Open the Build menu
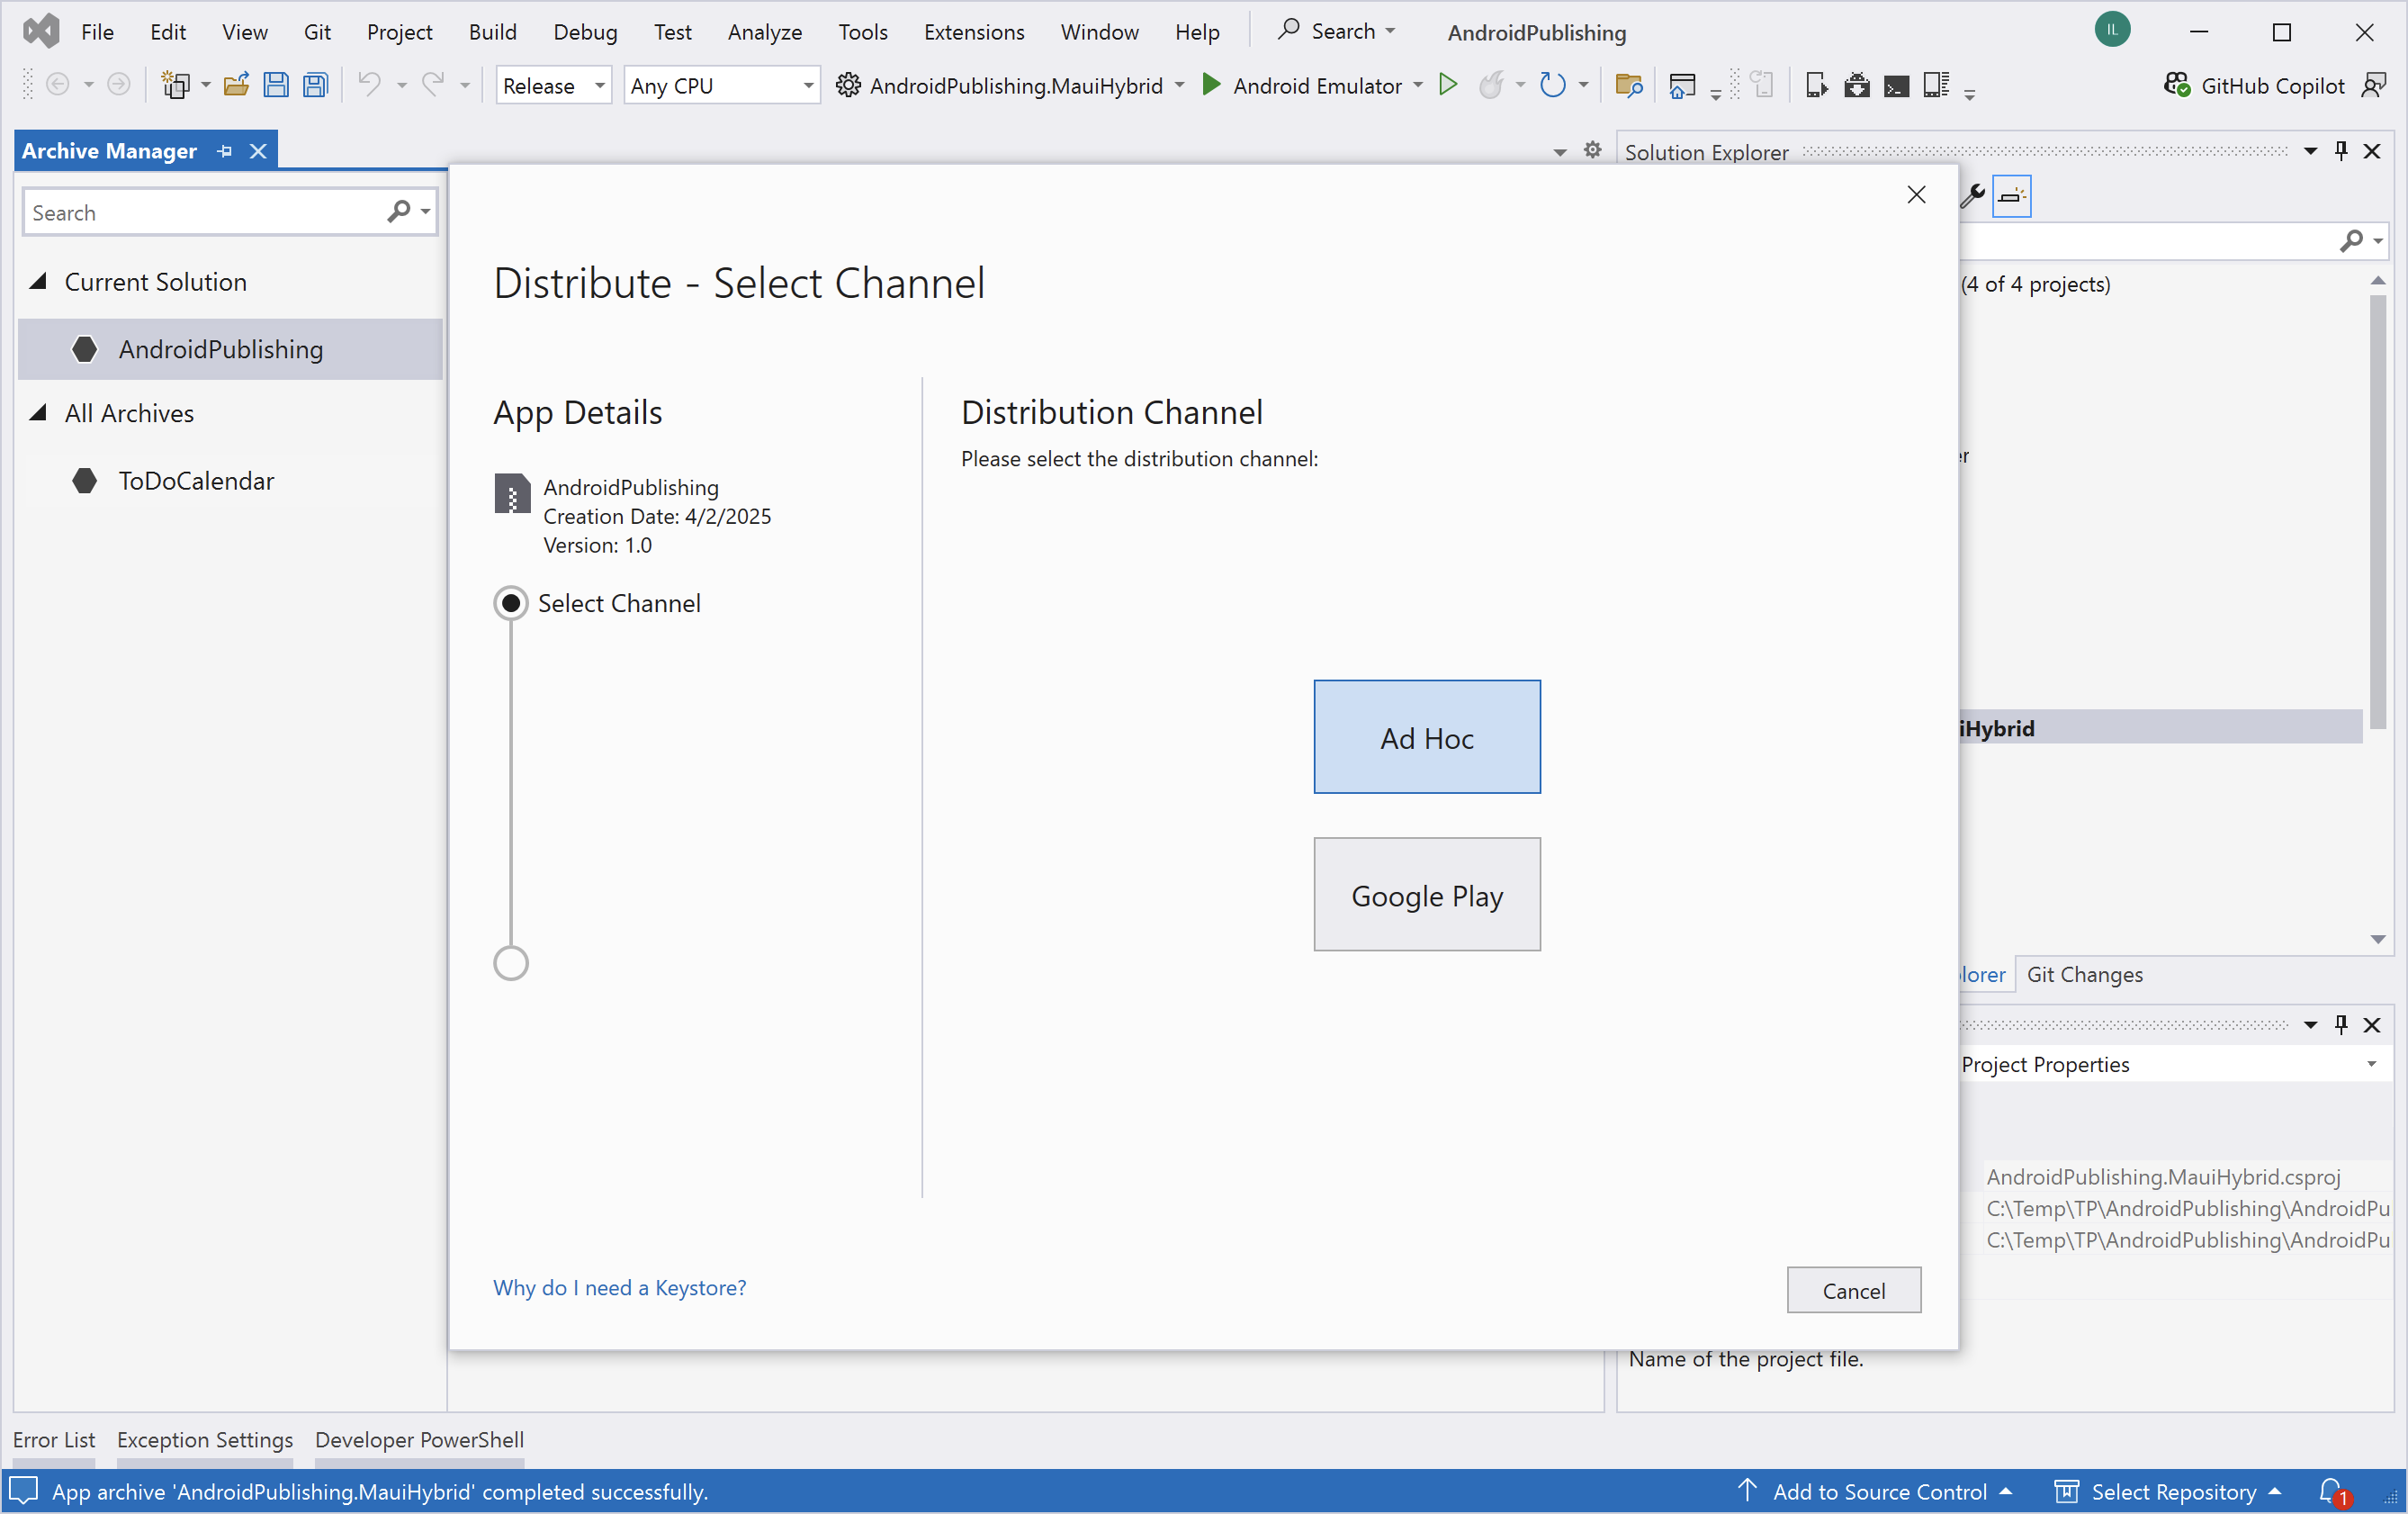 pyautogui.click(x=492, y=32)
